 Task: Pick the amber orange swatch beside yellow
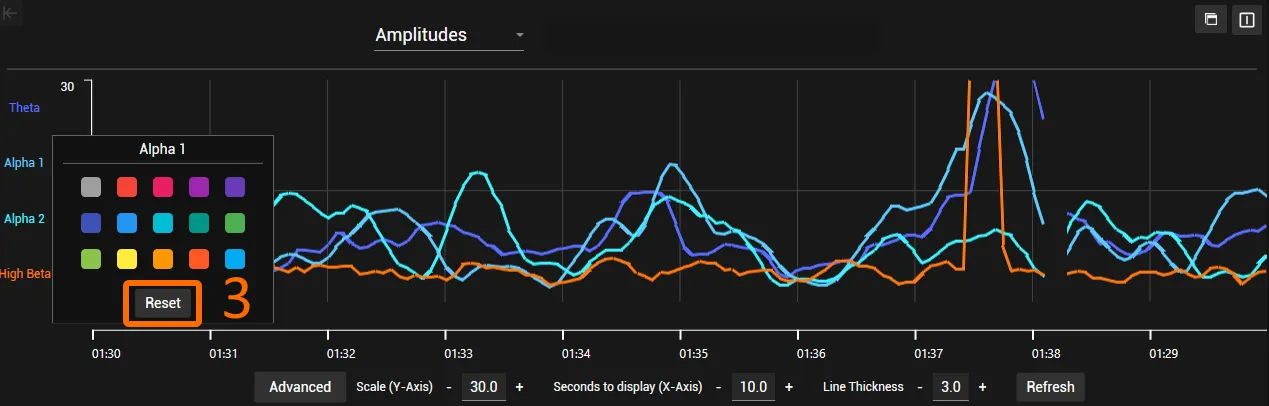click(163, 259)
